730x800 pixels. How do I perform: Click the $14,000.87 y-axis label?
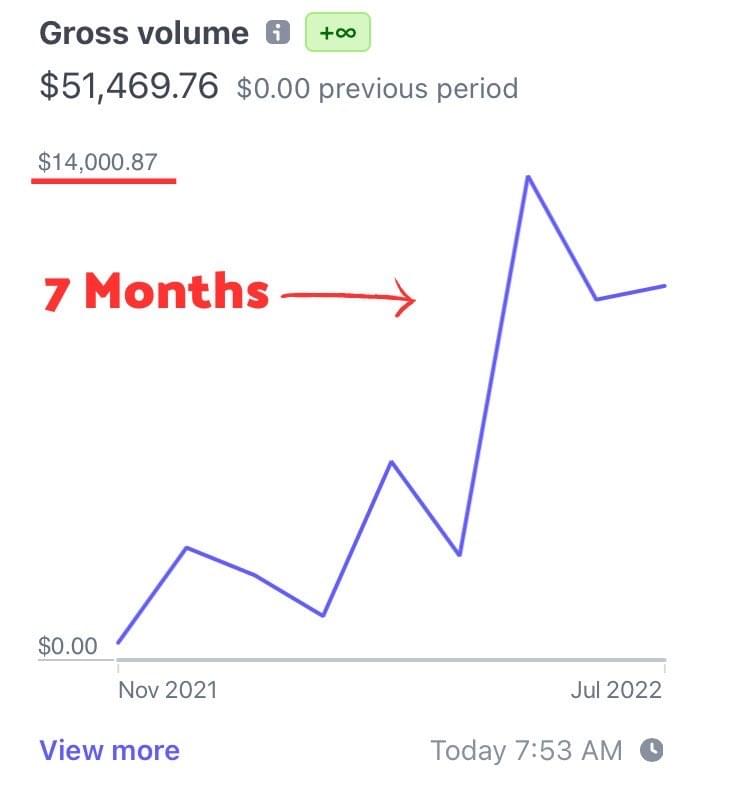point(97,161)
